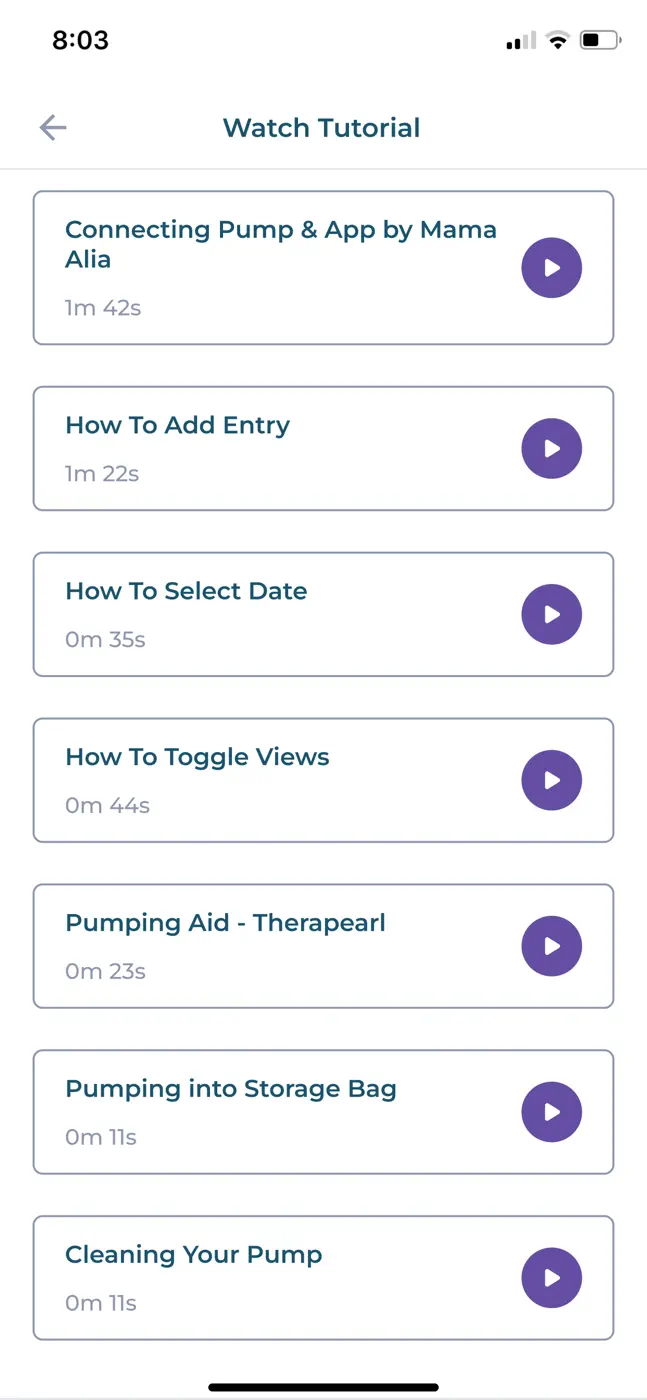This screenshot has width=647, height=1400.
Task: Tap the Watch Tutorial header title
Action: click(321, 128)
